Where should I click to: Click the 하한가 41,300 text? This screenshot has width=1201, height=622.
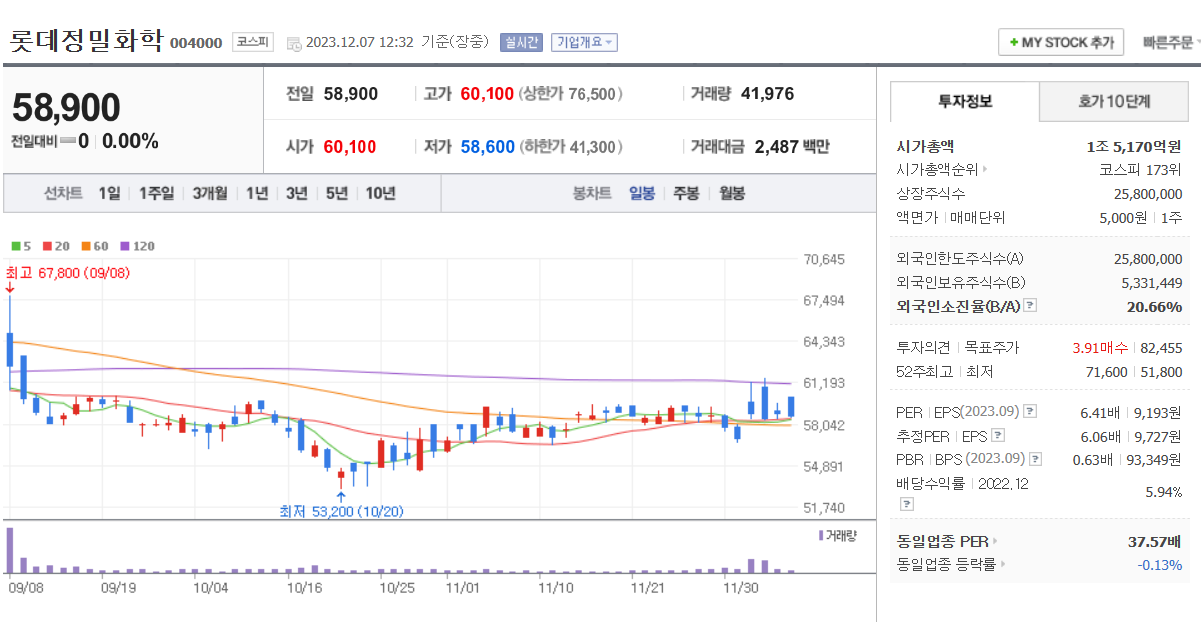pyautogui.click(x=572, y=147)
